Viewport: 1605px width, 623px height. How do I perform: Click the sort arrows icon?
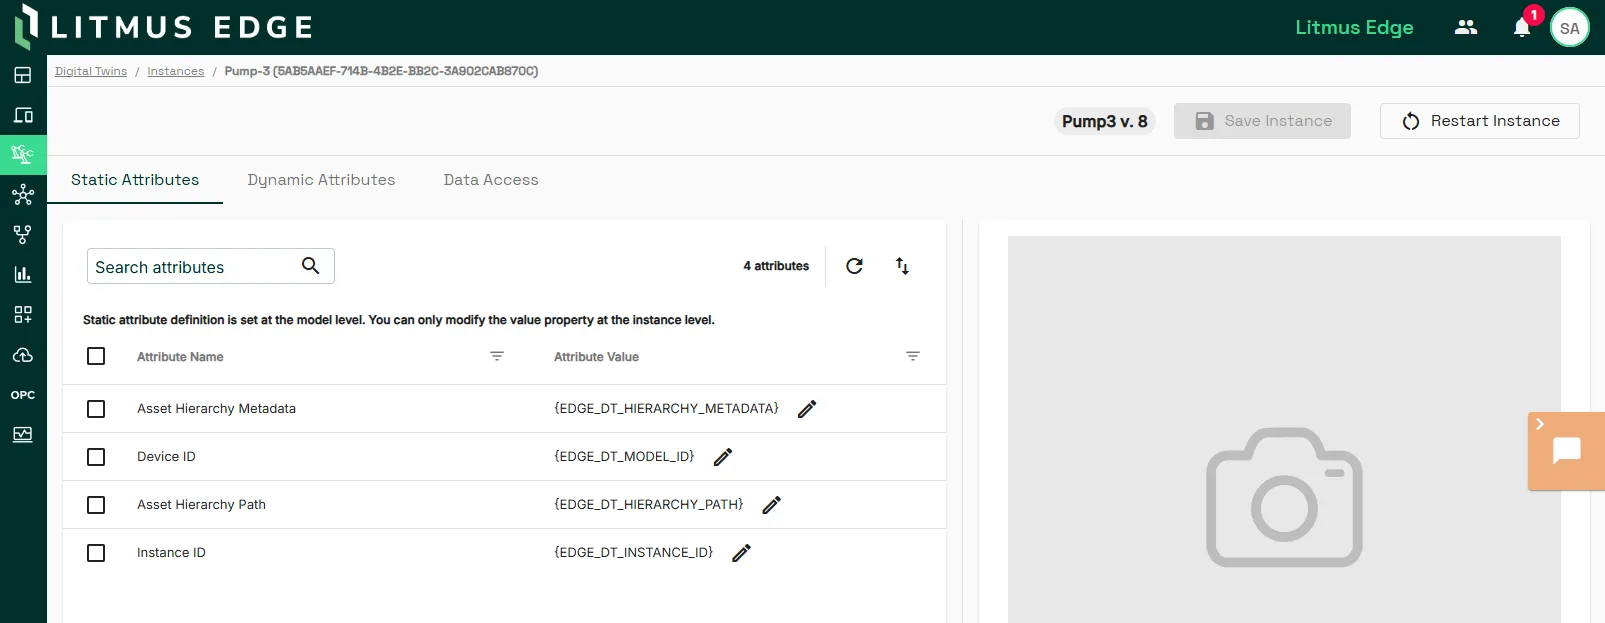coord(902,266)
